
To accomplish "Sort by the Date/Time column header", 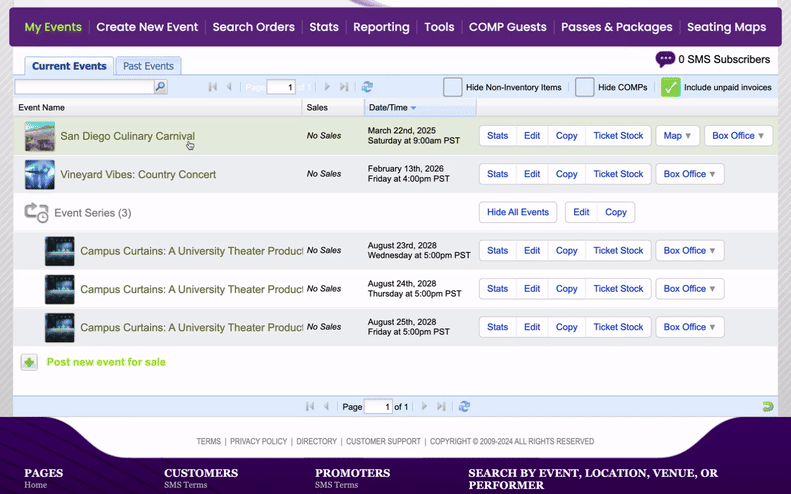I will (392, 107).
